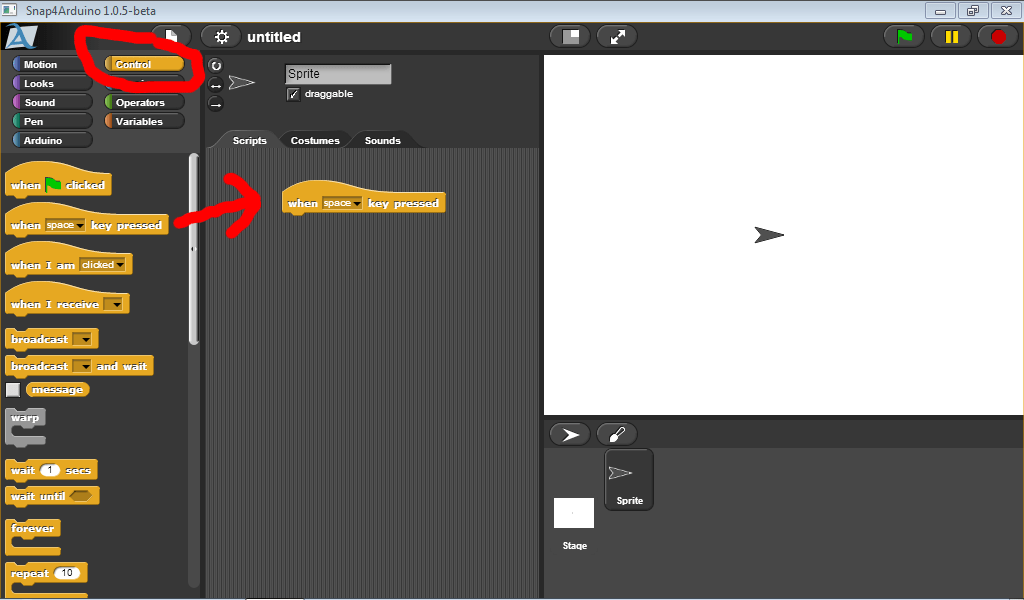The height and width of the screenshot is (600, 1024).
Task: Set rotation style to don't rotate
Action: (216, 104)
